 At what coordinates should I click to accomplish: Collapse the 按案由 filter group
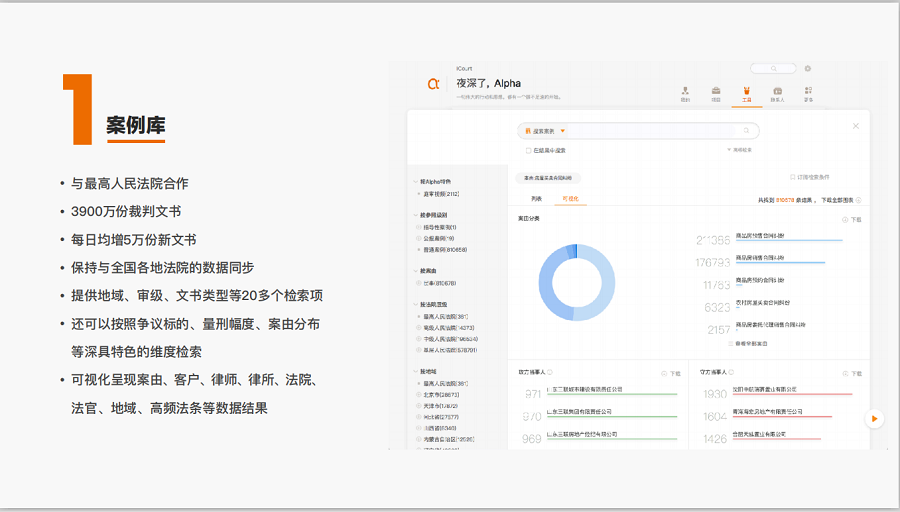(x=416, y=270)
